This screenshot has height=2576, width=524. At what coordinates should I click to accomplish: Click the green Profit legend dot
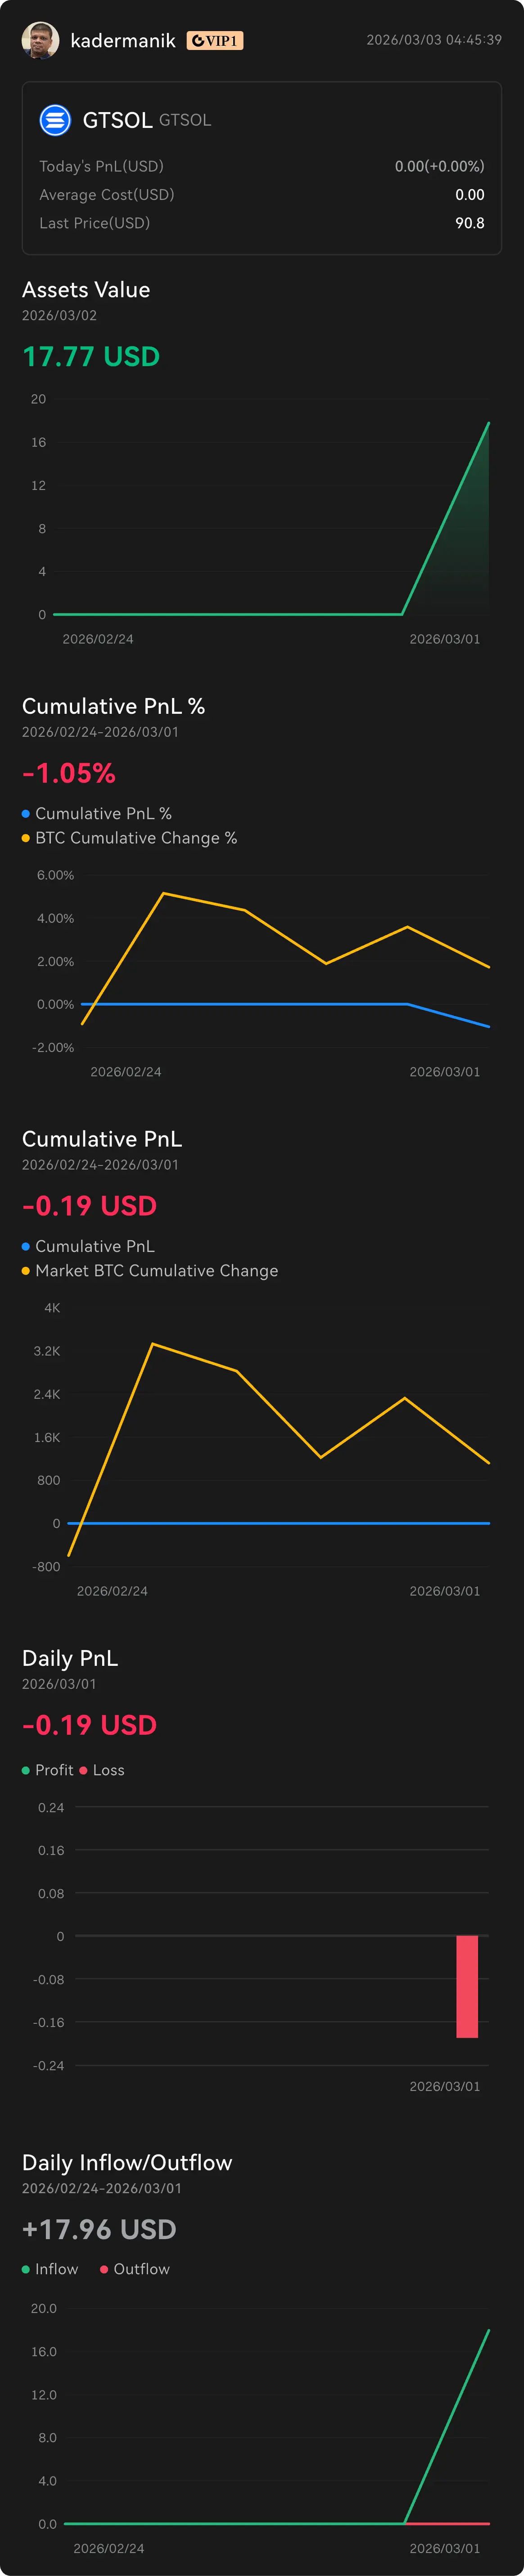coord(26,1770)
